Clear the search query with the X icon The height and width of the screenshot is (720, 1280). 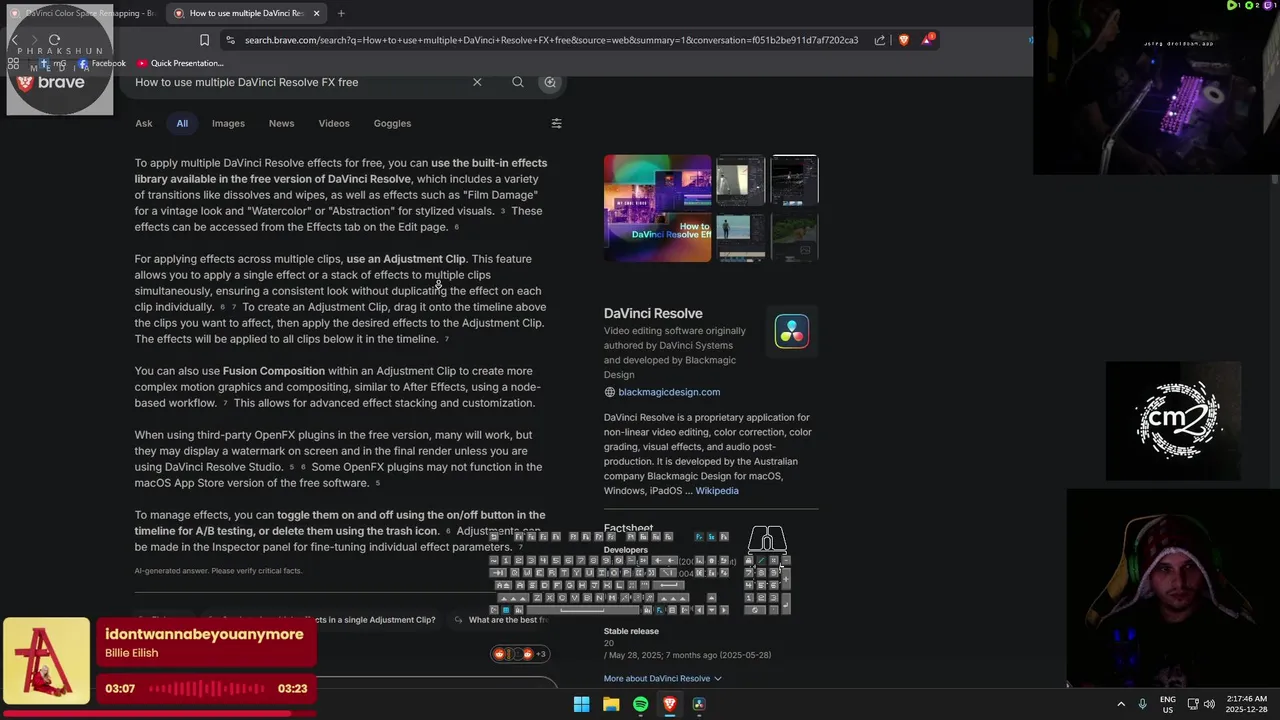click(477, 82)
